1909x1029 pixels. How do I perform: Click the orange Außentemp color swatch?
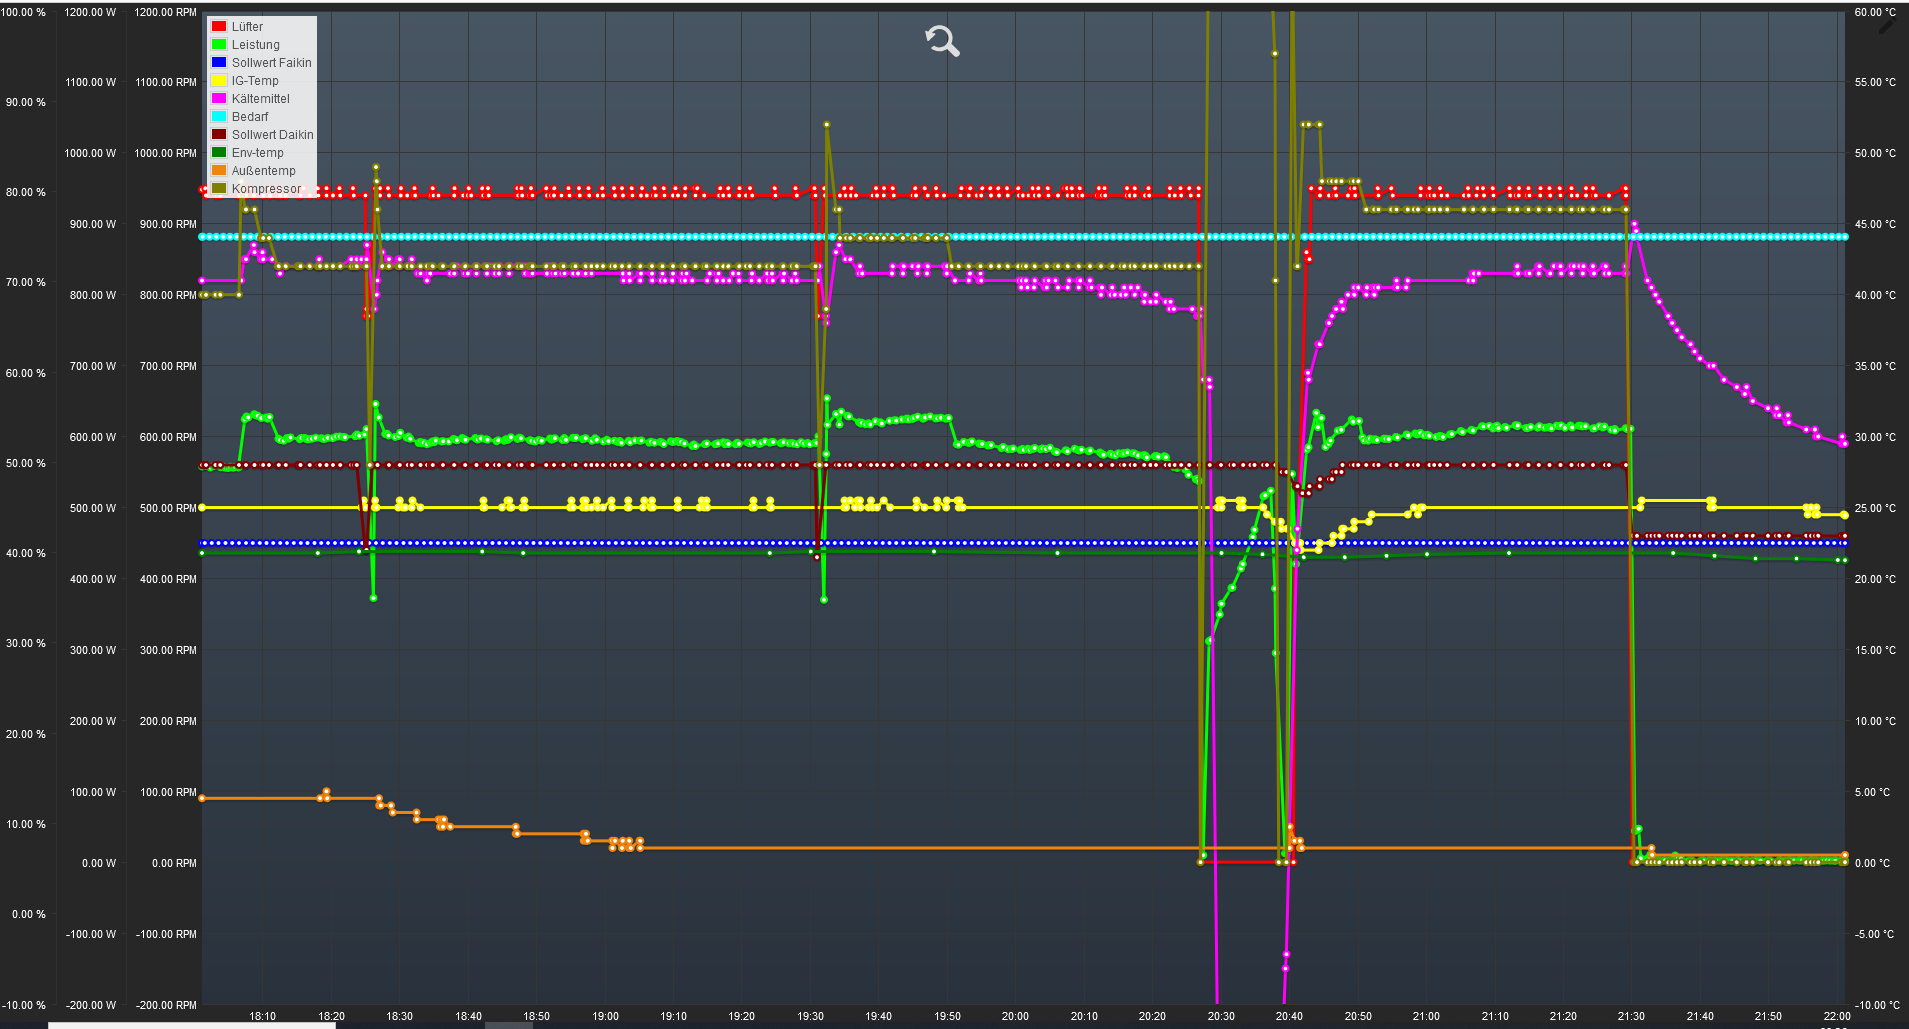pos(219,171)
